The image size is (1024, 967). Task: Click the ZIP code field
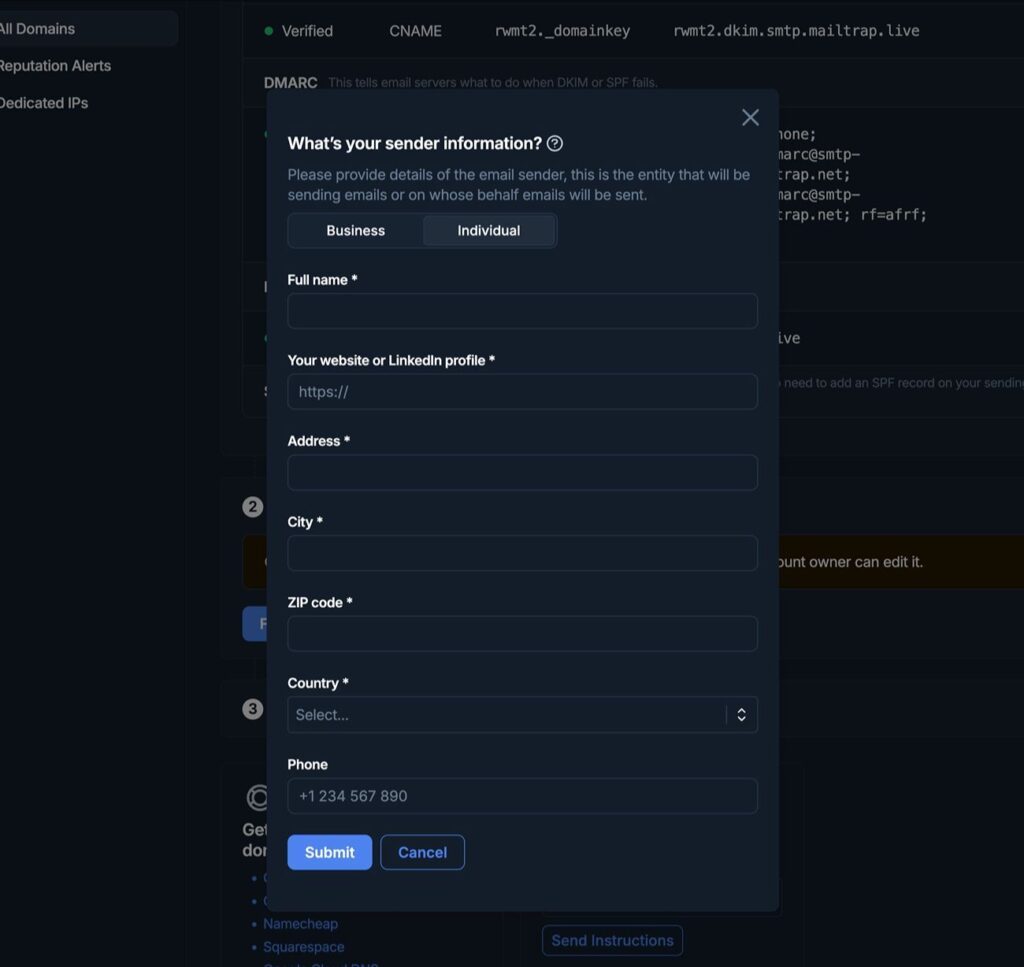[522, 634]
